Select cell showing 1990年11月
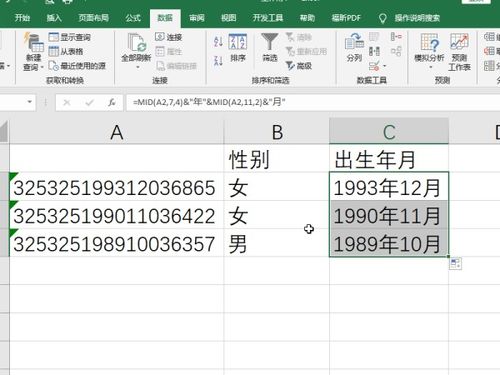This screenshot has width=500, height=375. coord(389,215)
